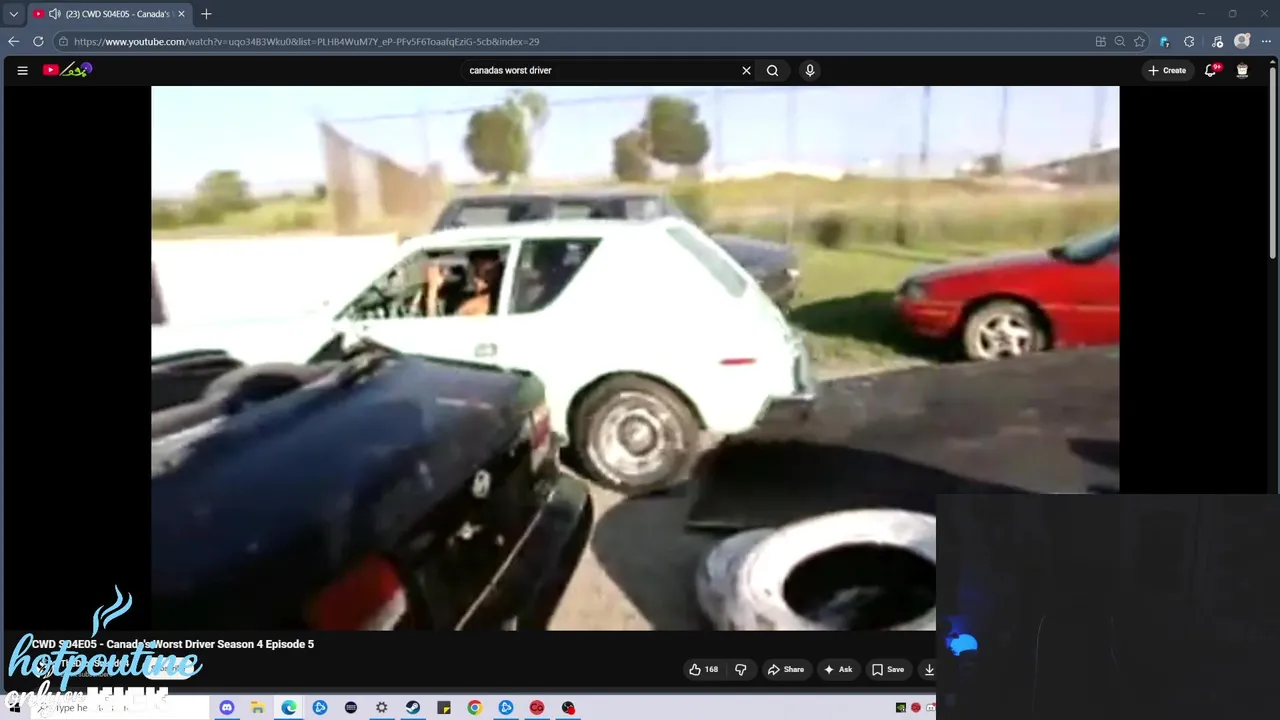Open File Explorer from the taskbar
The width and height of the screenshot is (1280, 720).
pos(257,708)
